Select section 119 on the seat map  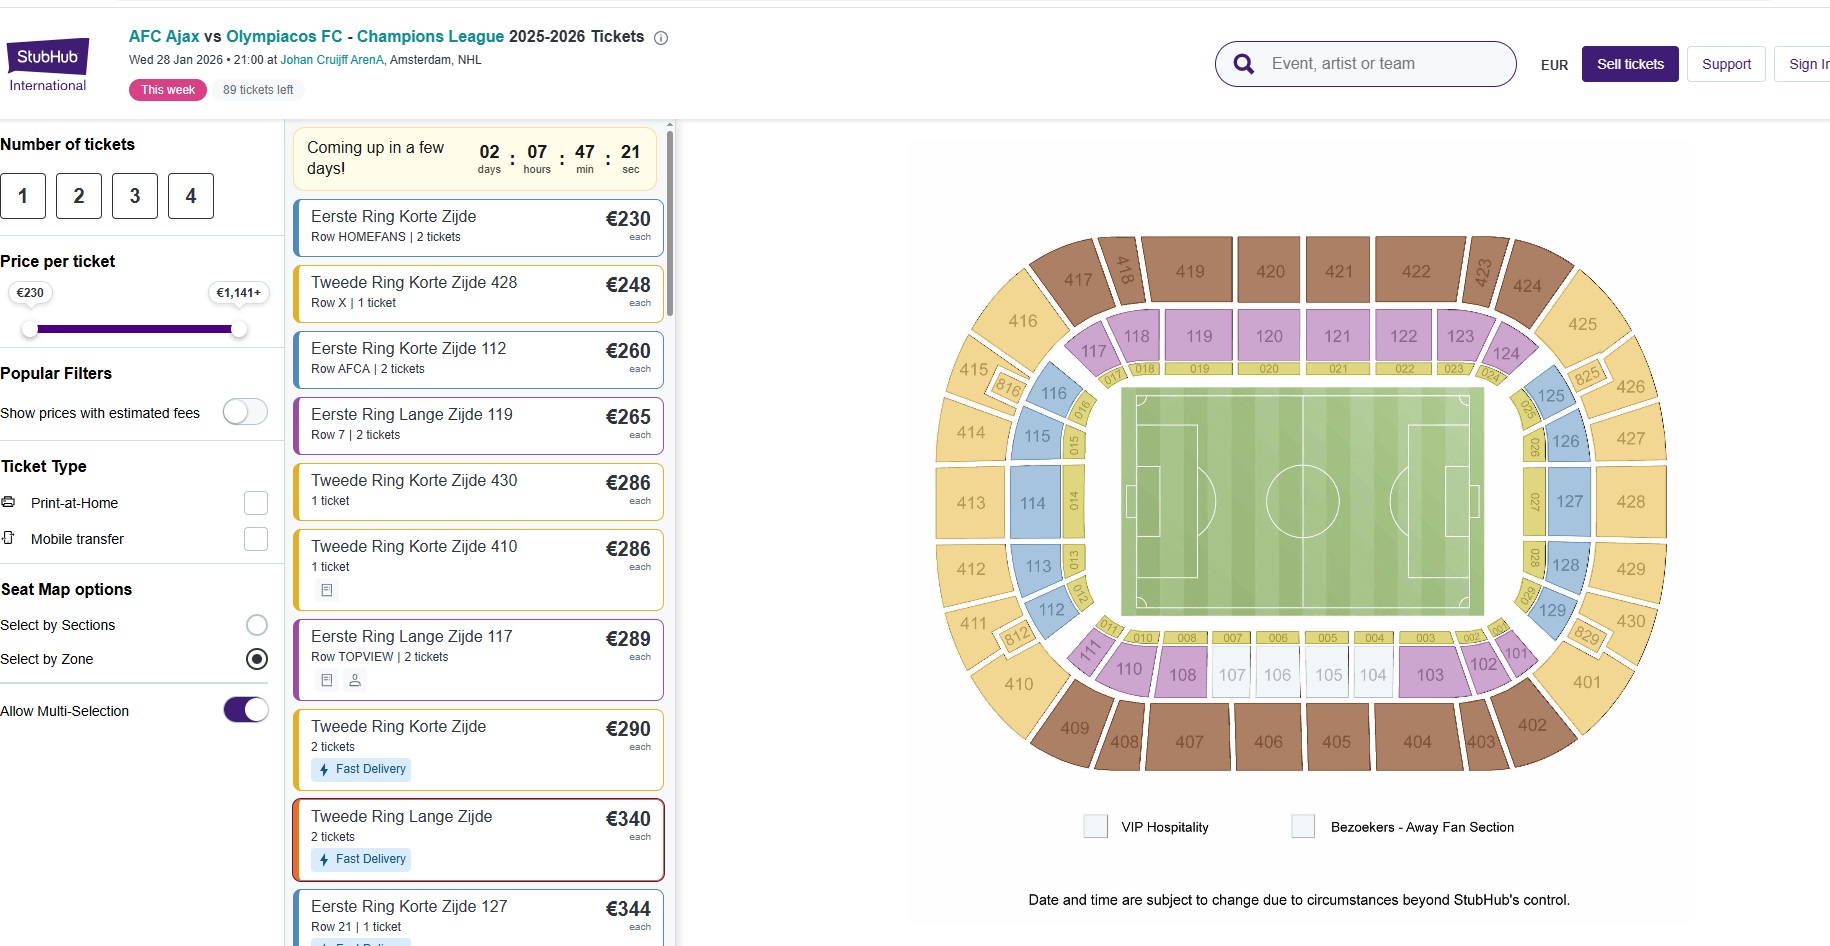[x=1199, y=336]
